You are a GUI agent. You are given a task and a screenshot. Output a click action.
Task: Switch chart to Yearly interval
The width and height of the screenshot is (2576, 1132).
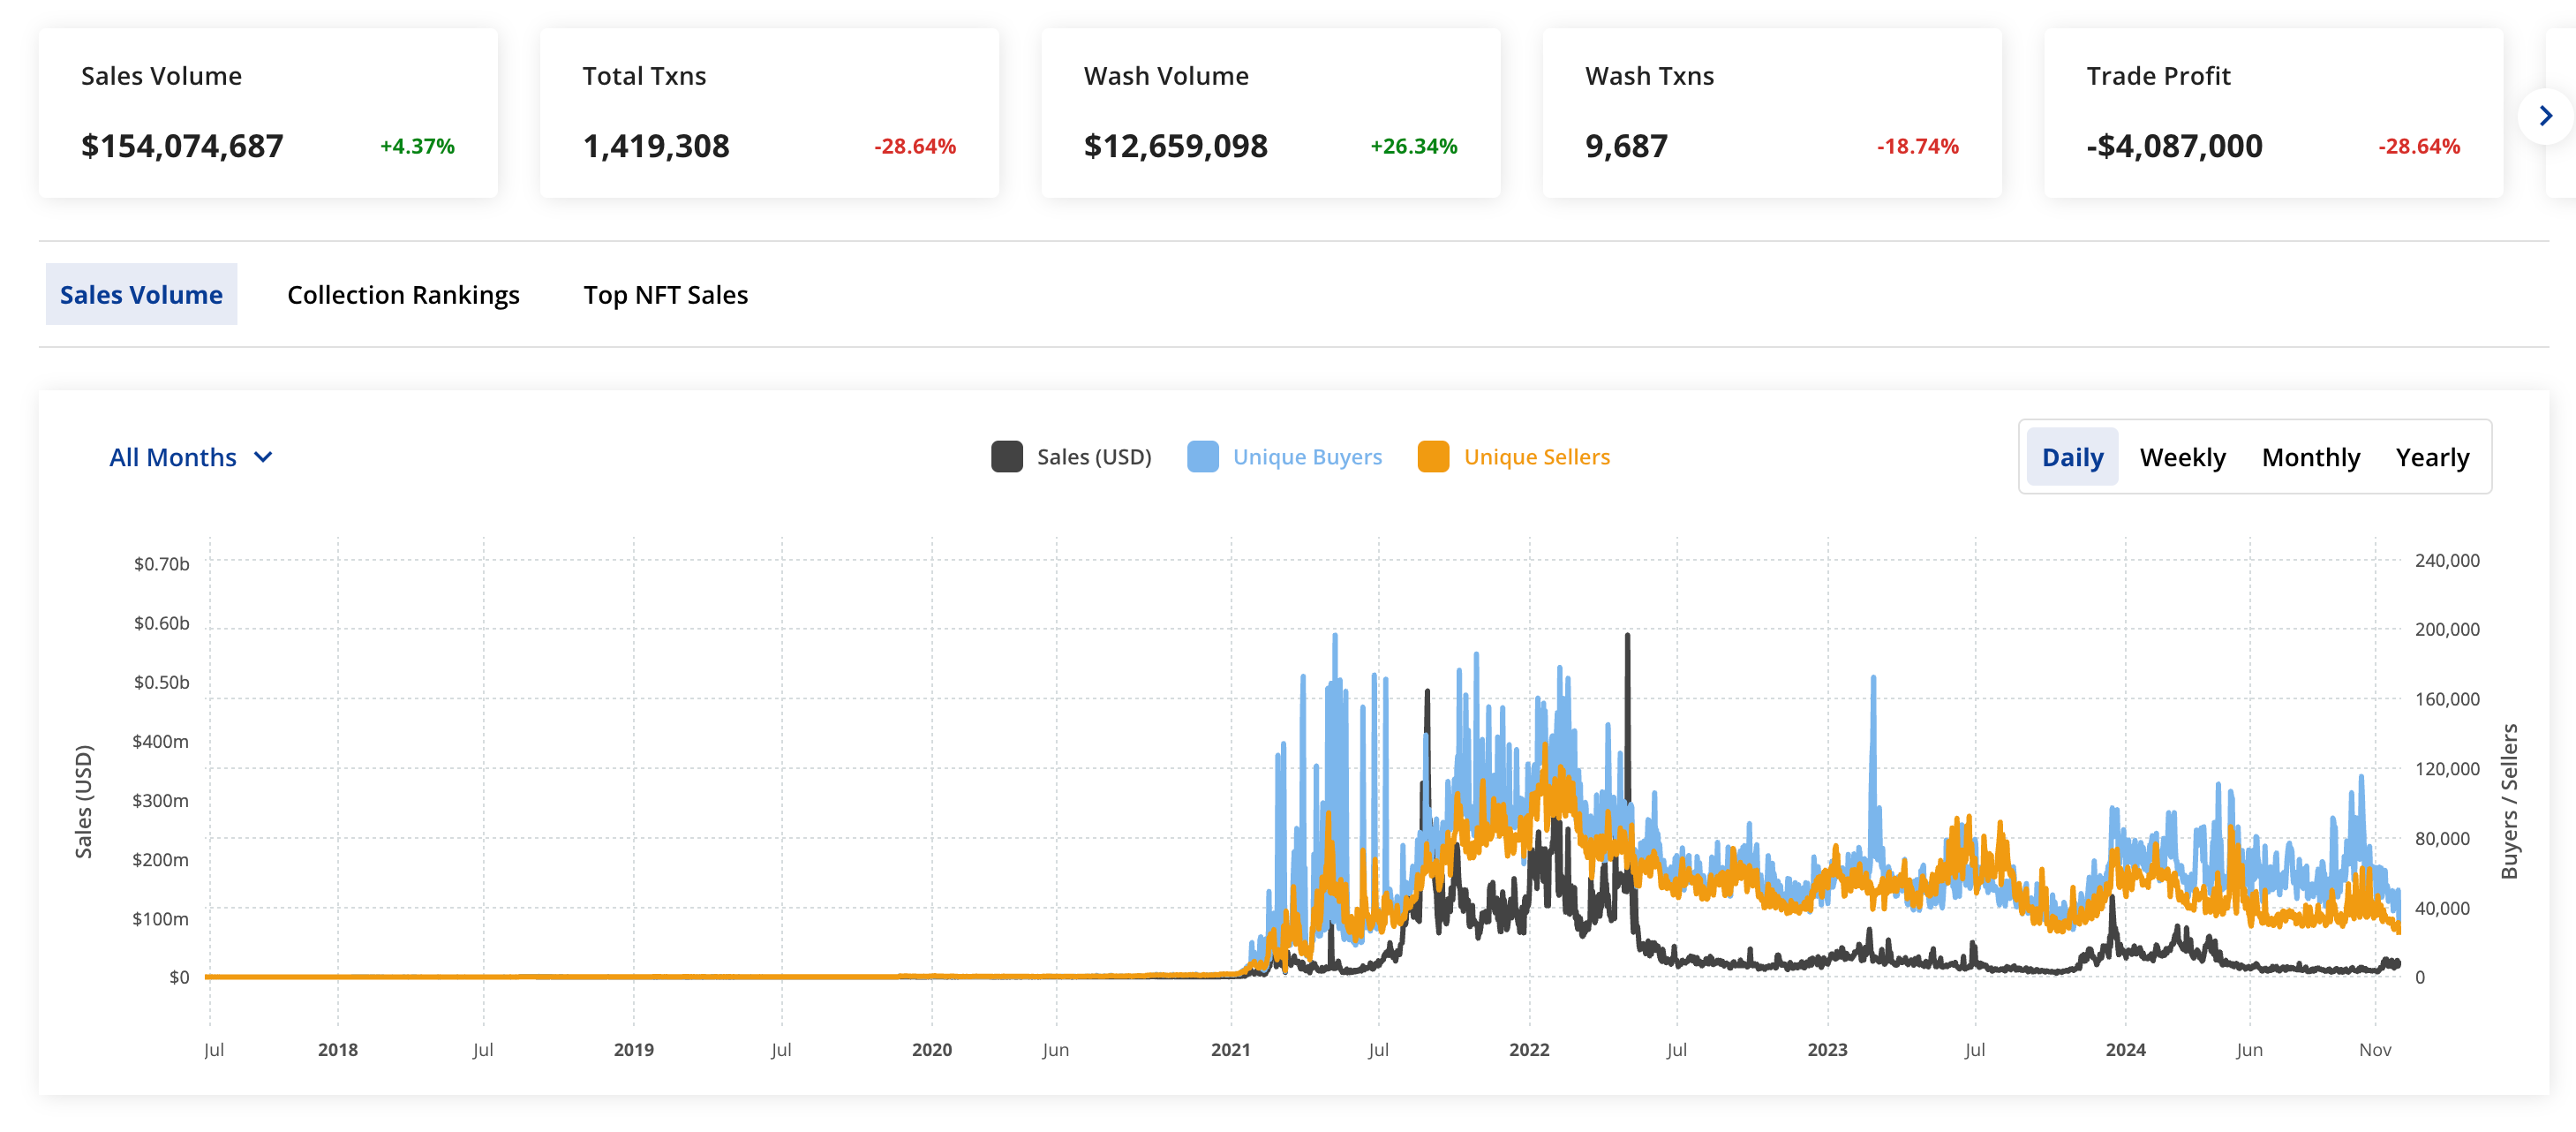point(2432,457)
